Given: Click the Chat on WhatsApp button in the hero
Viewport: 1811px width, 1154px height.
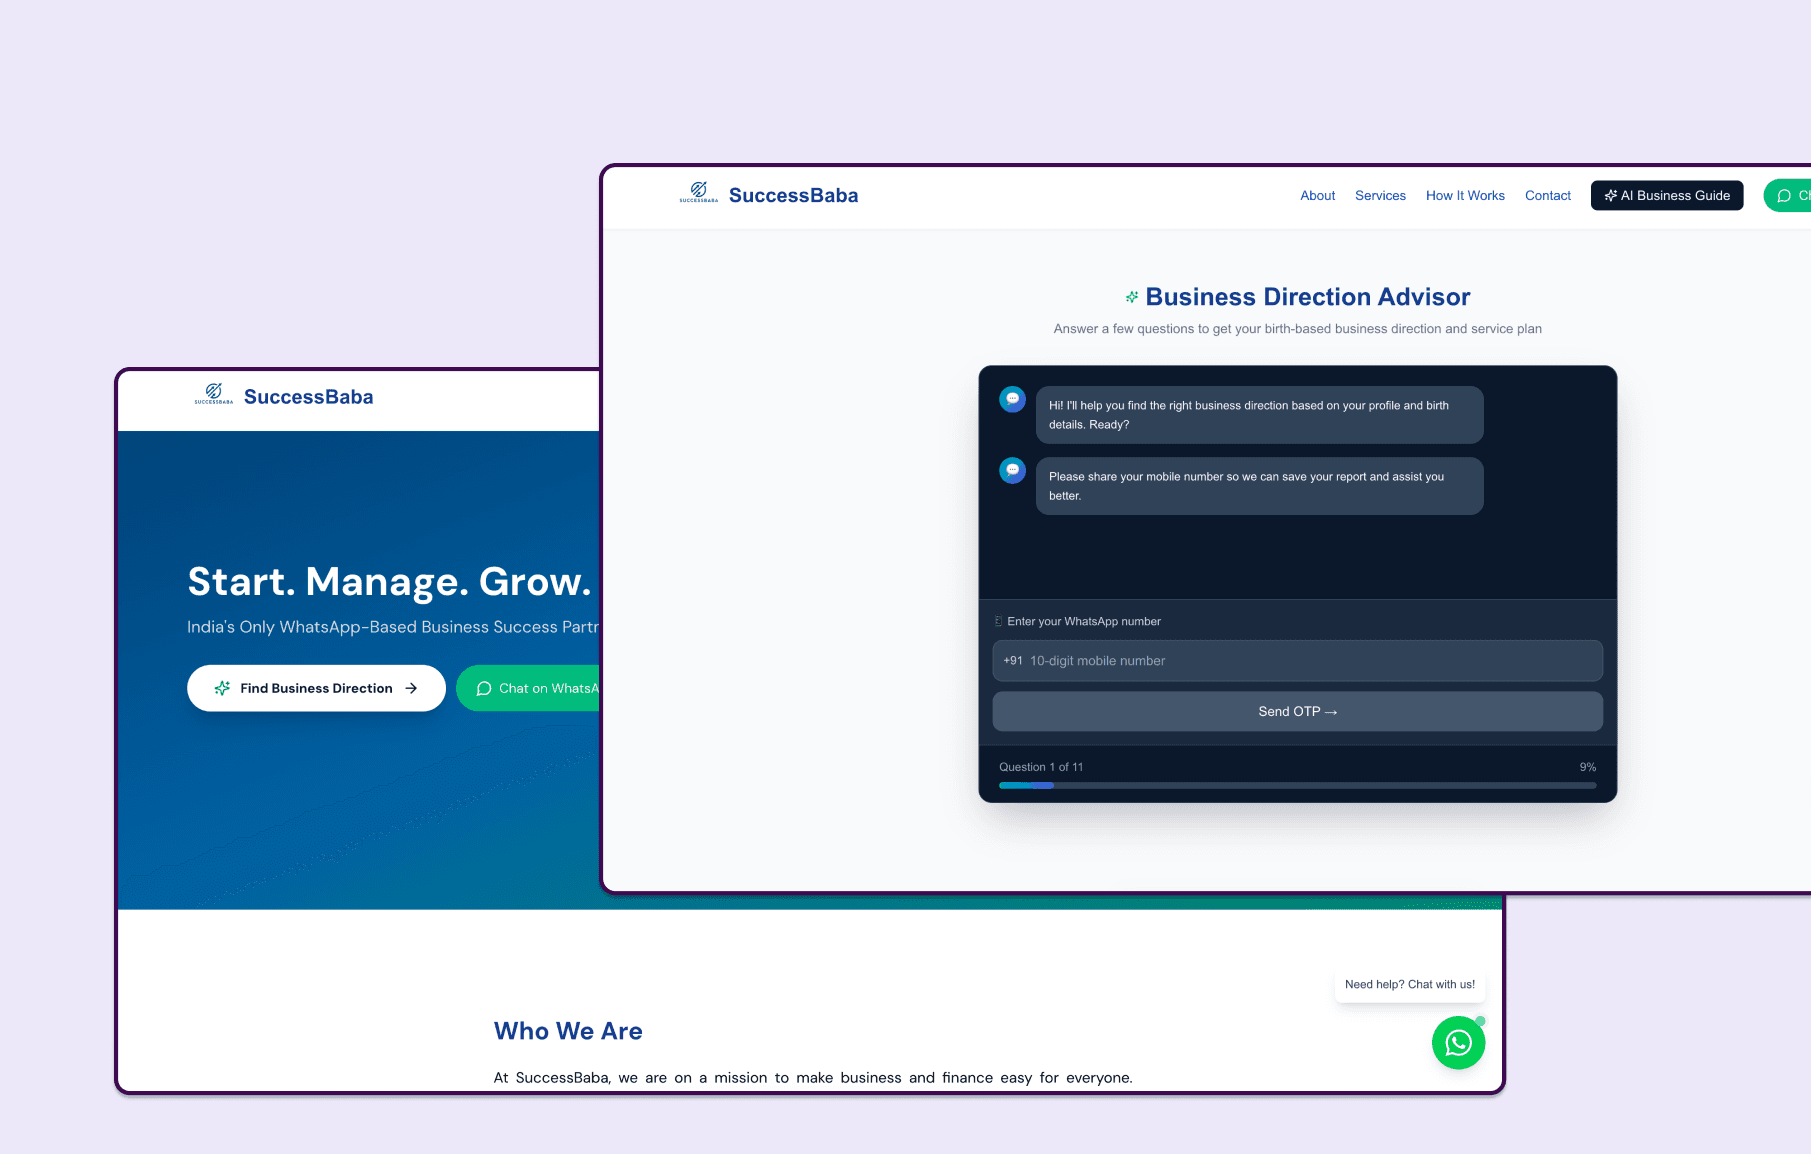Looking at the screenshot, I should click(528, 688).
